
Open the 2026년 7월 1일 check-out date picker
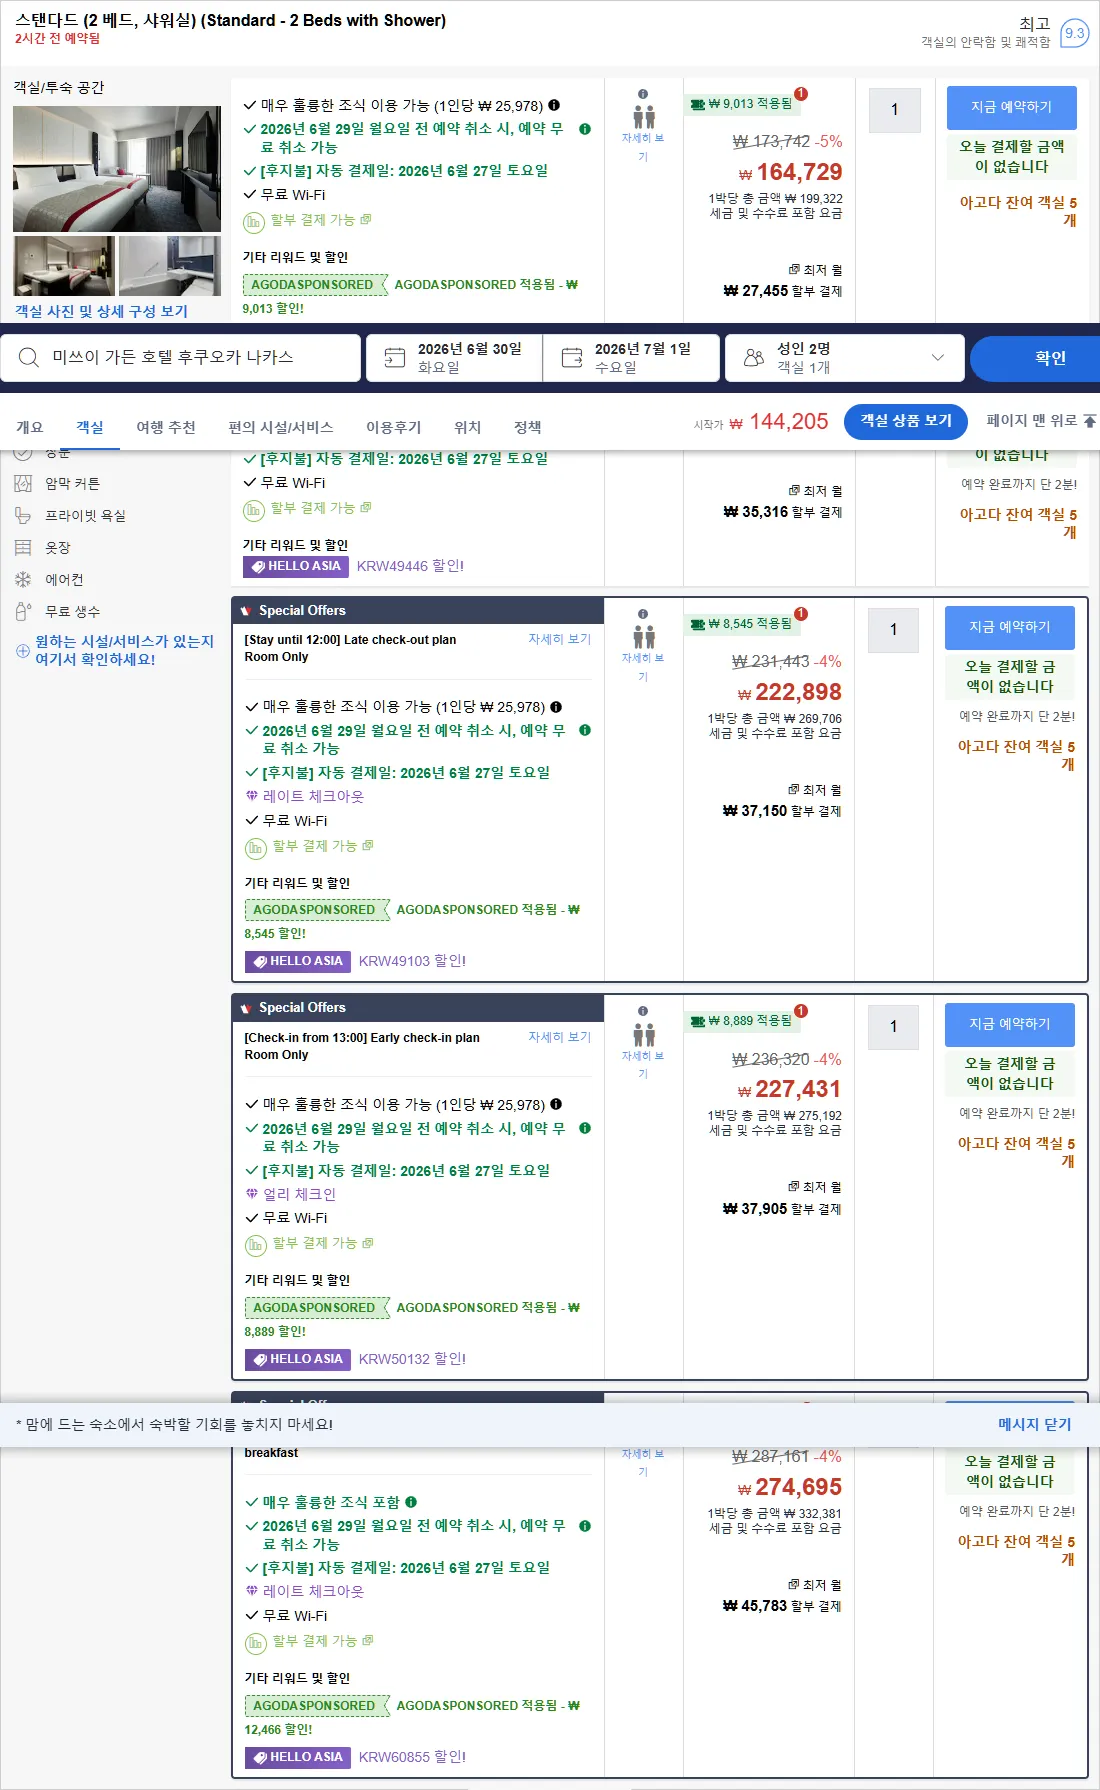(x=631, y=358)
